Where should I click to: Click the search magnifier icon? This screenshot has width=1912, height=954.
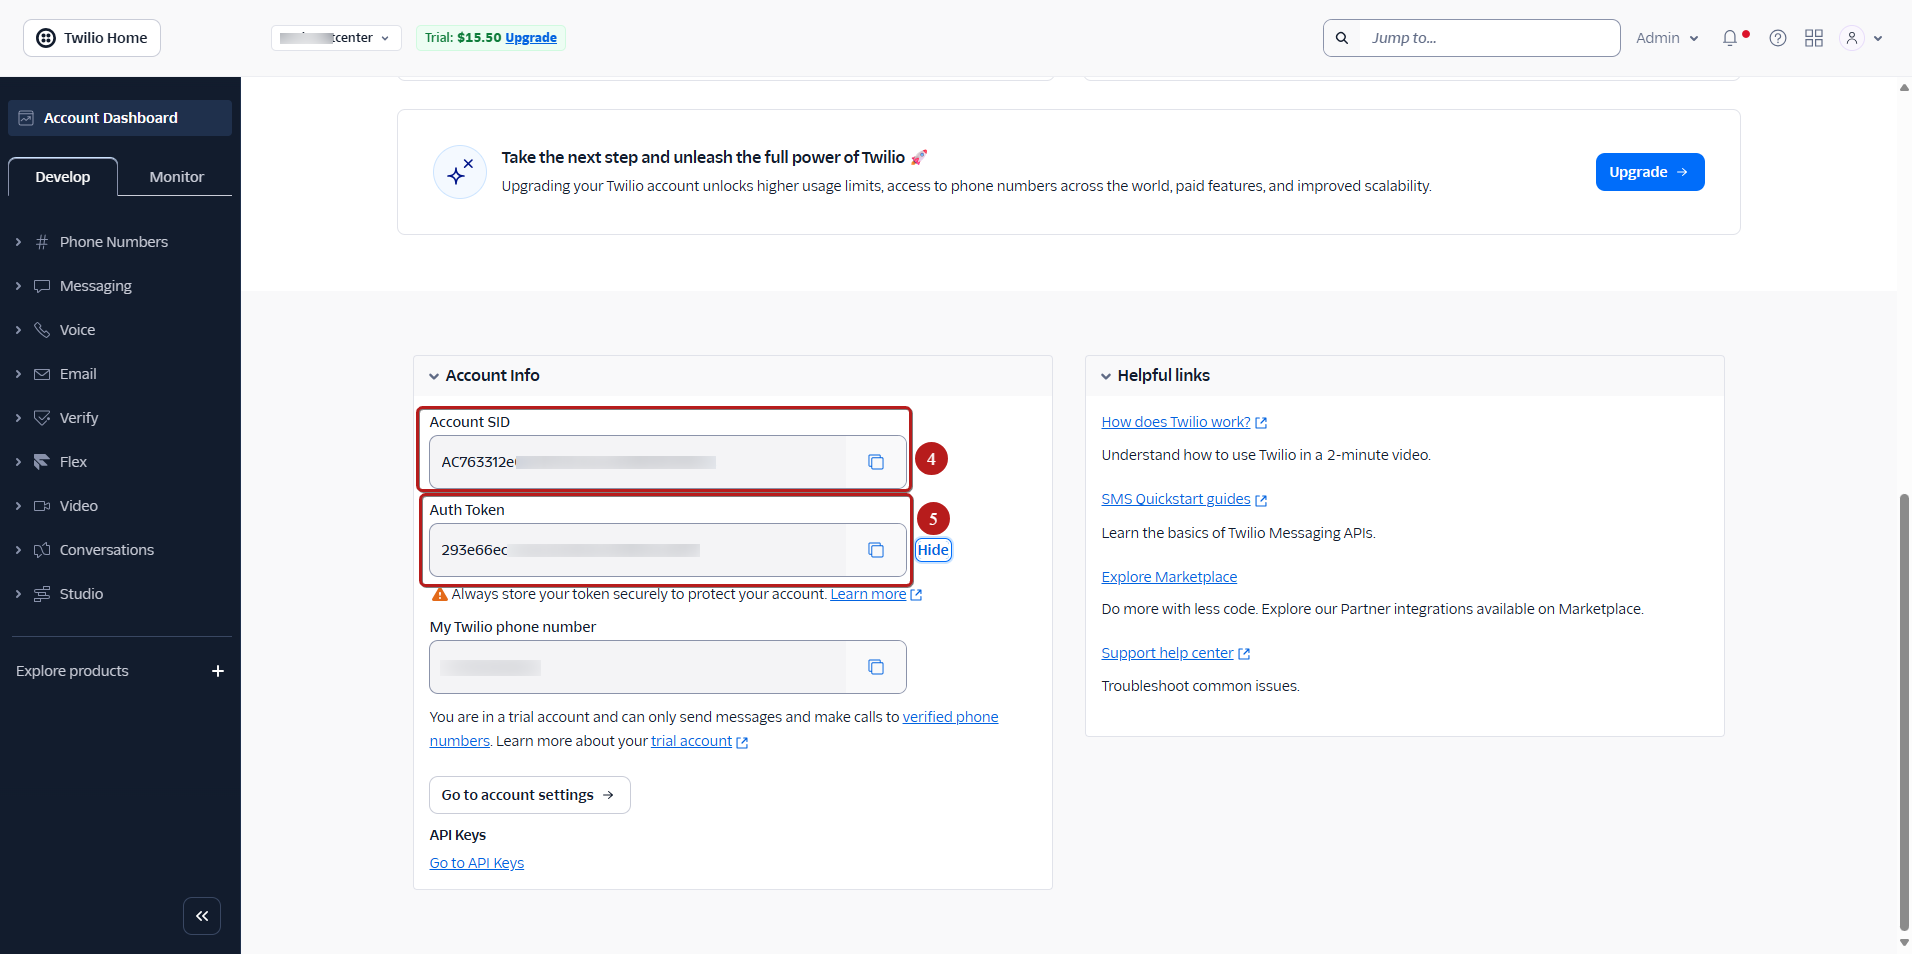(1342, 38)
